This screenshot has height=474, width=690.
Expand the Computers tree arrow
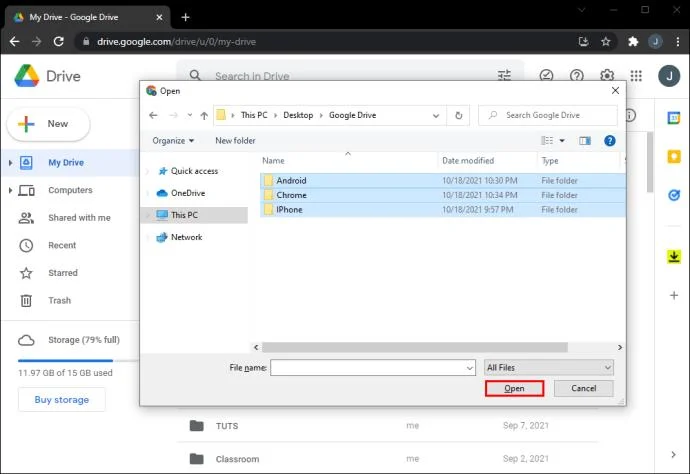10,190
